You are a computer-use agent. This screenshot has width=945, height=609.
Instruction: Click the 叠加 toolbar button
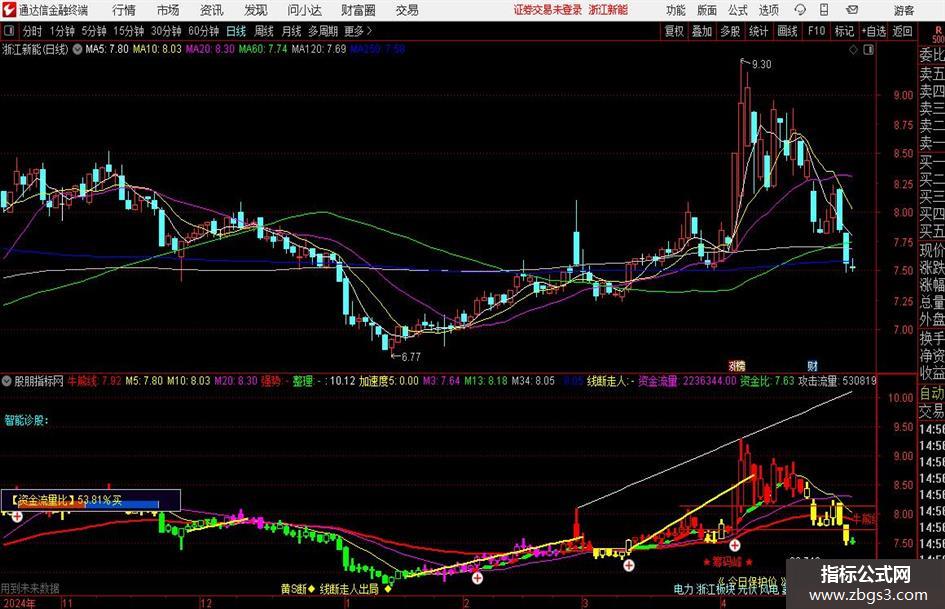[702, 31]
